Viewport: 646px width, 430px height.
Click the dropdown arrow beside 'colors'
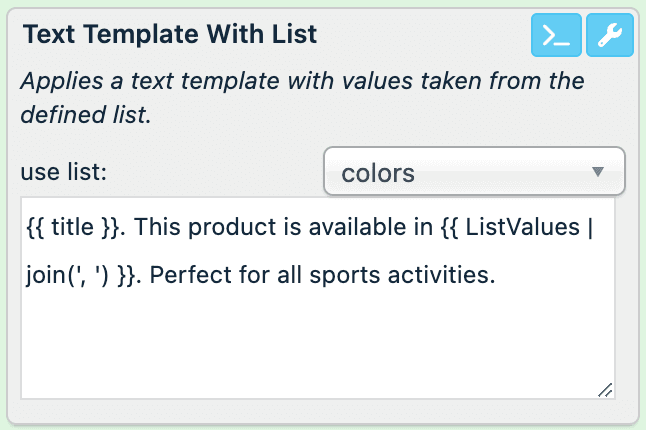(x=598, y=171)
